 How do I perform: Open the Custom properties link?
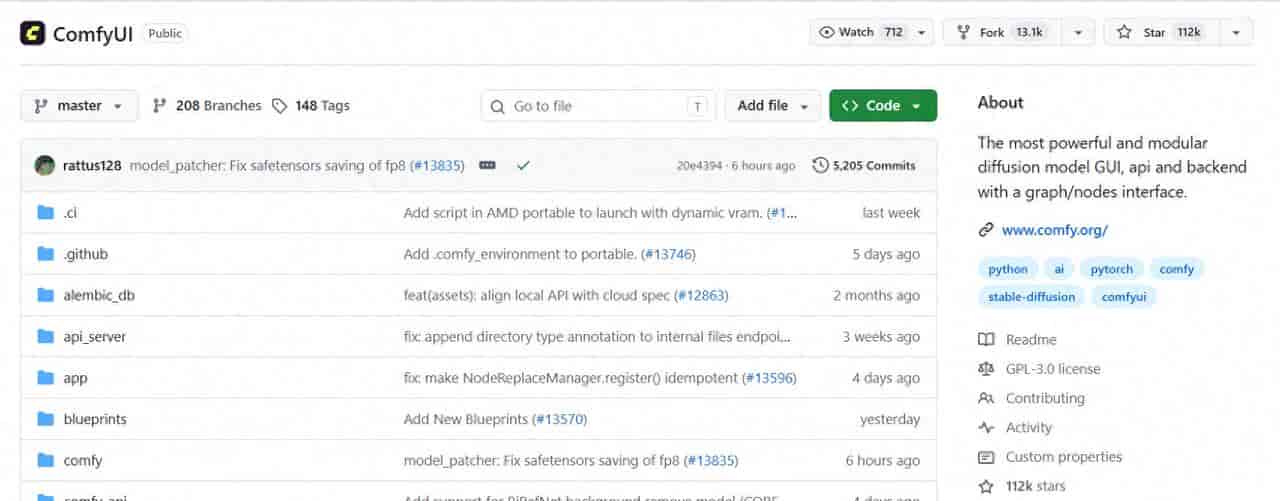(1051, 457)
